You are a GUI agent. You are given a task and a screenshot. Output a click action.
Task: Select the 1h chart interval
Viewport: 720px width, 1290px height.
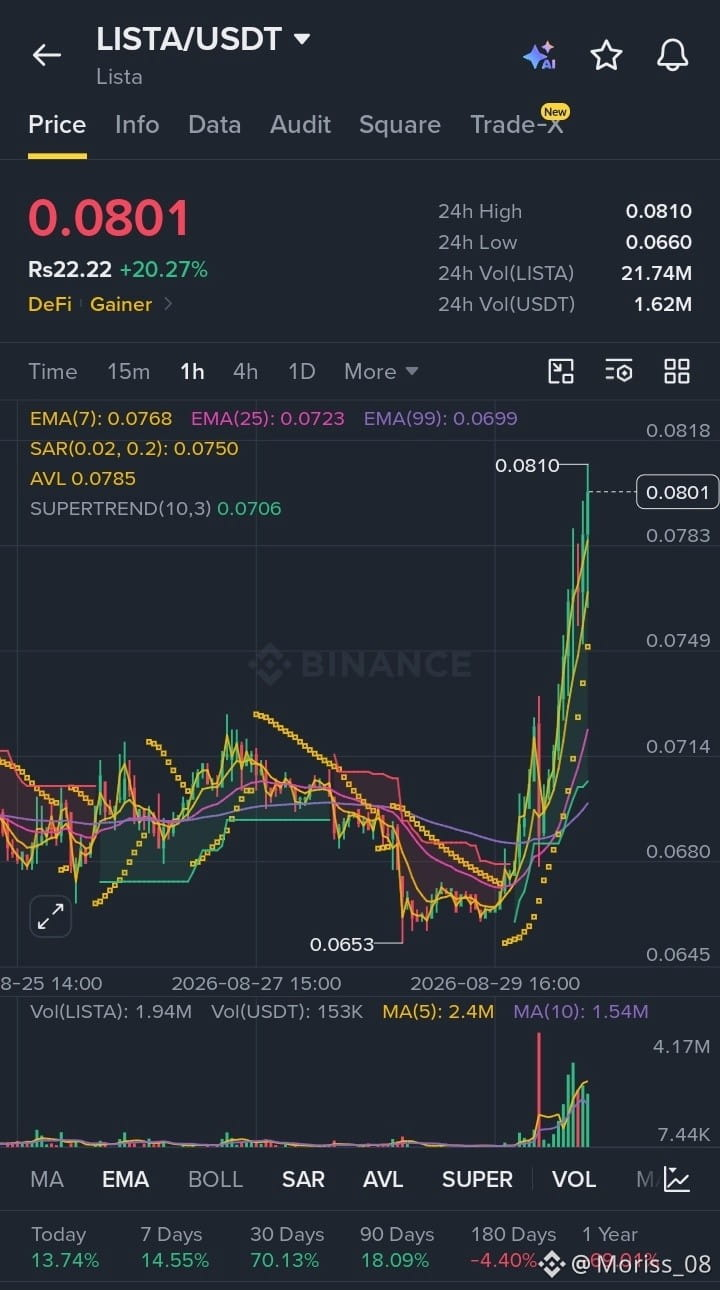pyautogui.click(x=192, y=371)
